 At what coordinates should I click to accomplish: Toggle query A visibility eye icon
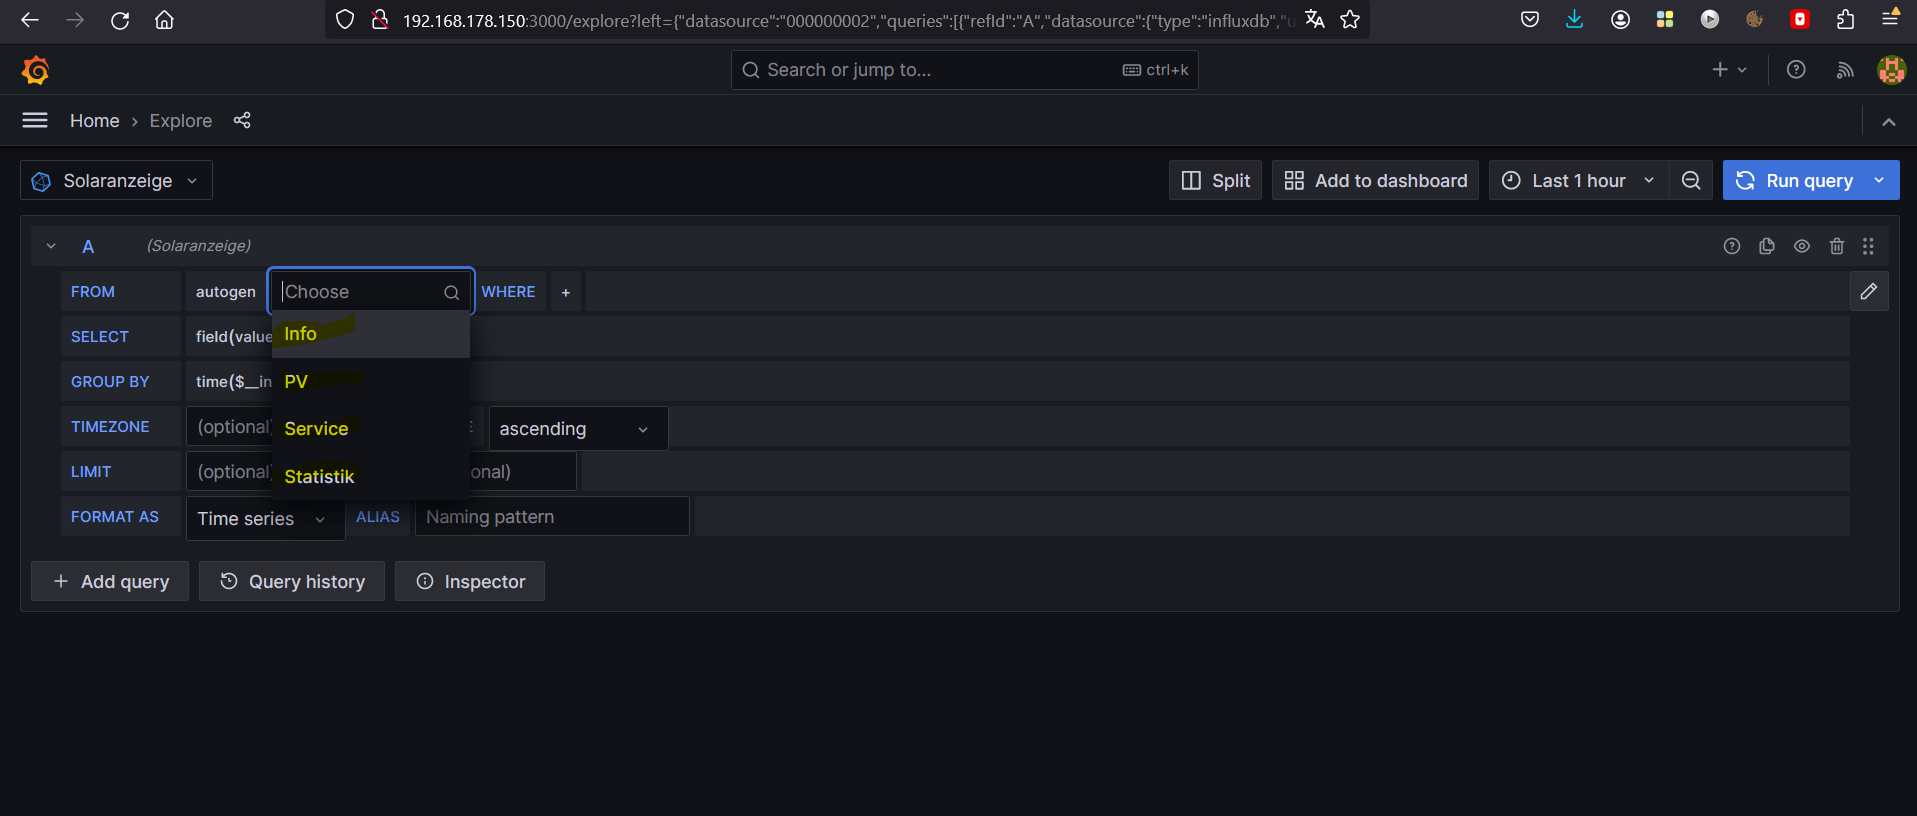coord(1802,246)
